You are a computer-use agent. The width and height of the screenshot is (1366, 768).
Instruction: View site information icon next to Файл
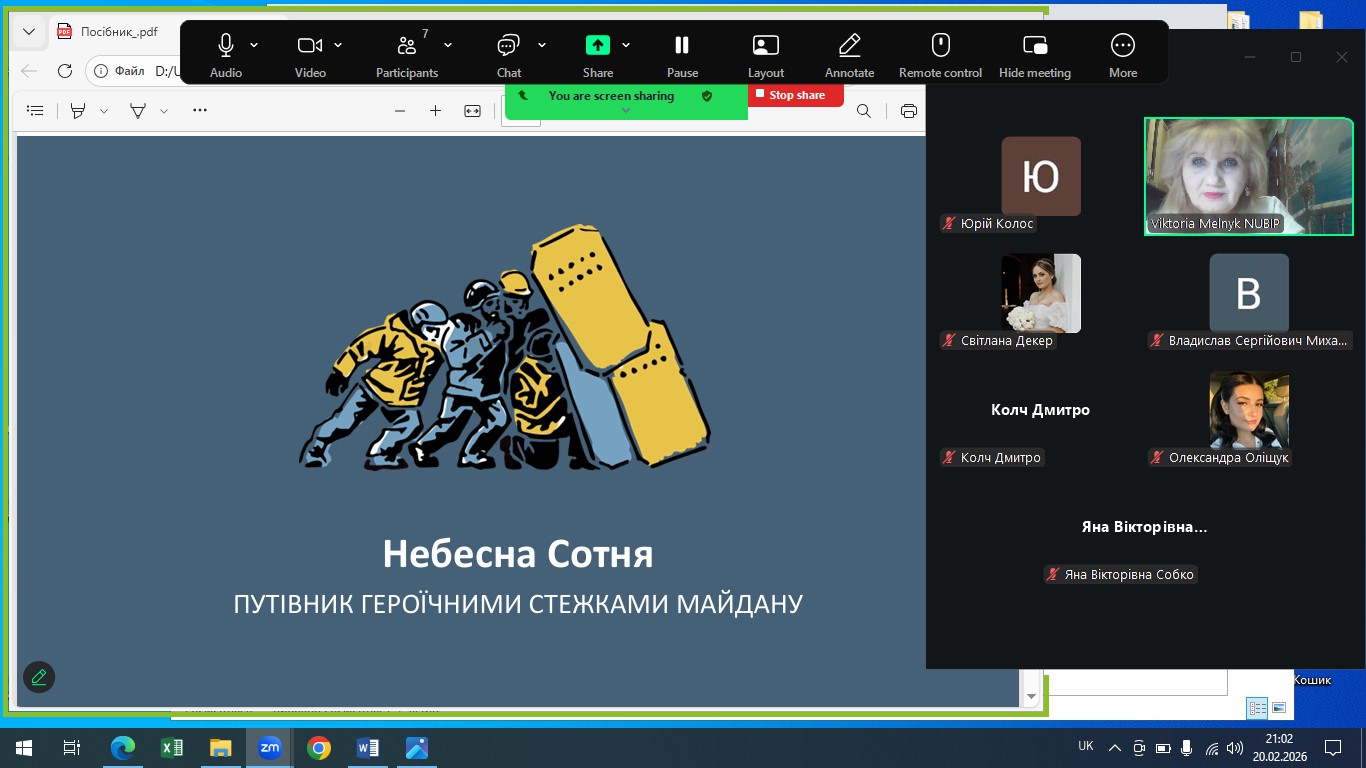(101, 71)
